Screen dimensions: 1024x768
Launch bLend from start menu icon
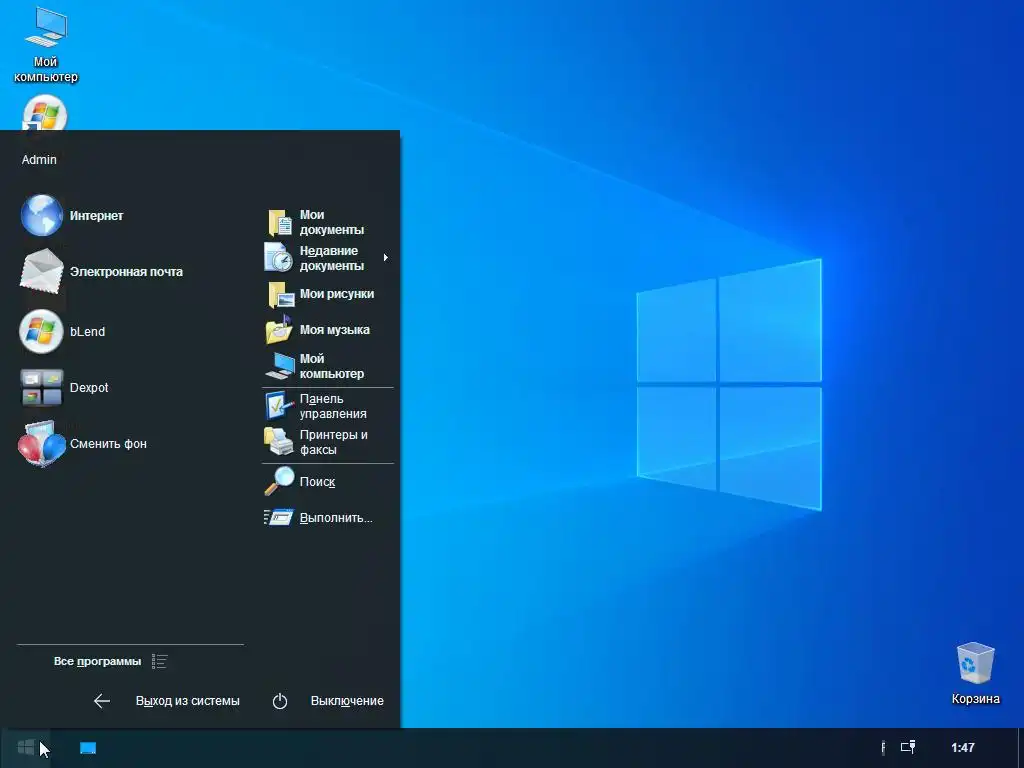(x=41, y=331)
